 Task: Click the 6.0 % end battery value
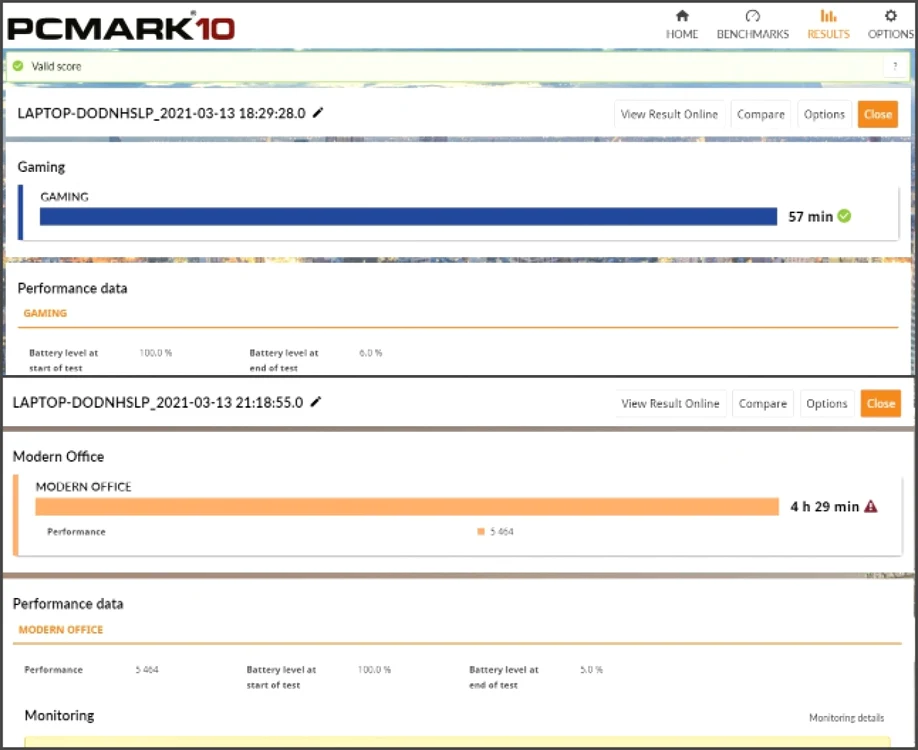371,353
